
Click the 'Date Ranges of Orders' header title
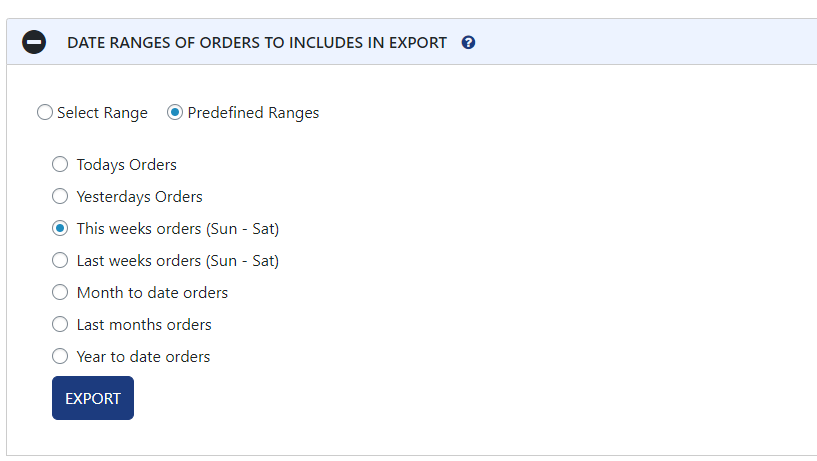click(257, 43)
